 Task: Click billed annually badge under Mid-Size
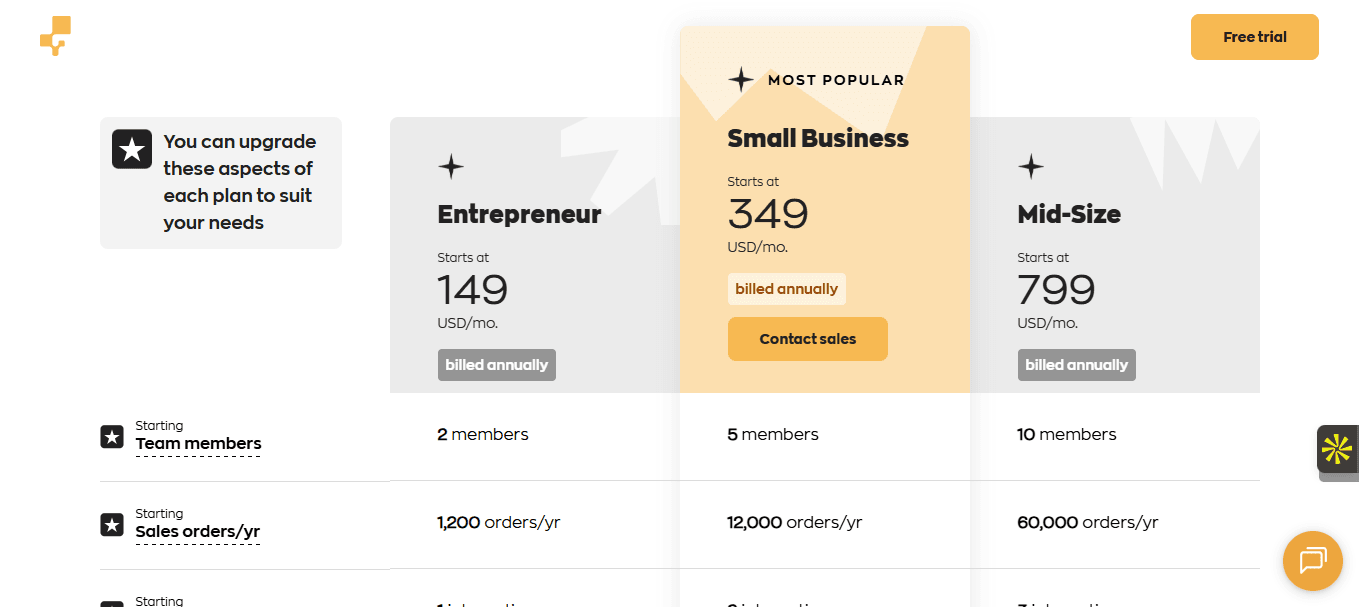[1076, 365]
